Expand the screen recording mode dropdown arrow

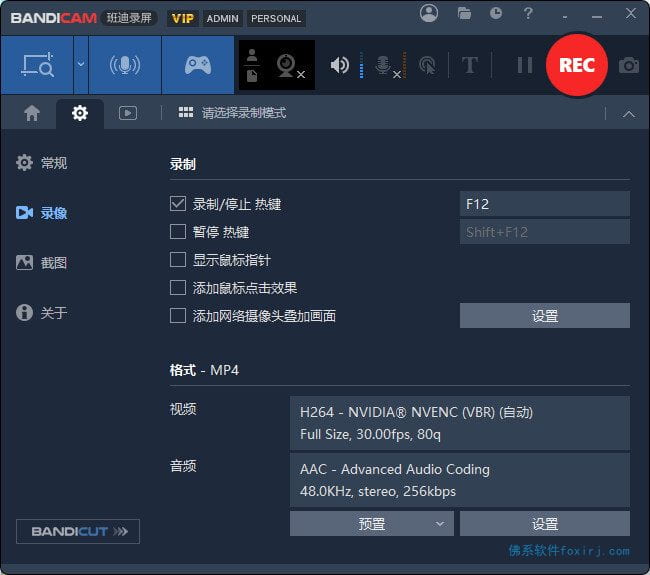point(81,65)
